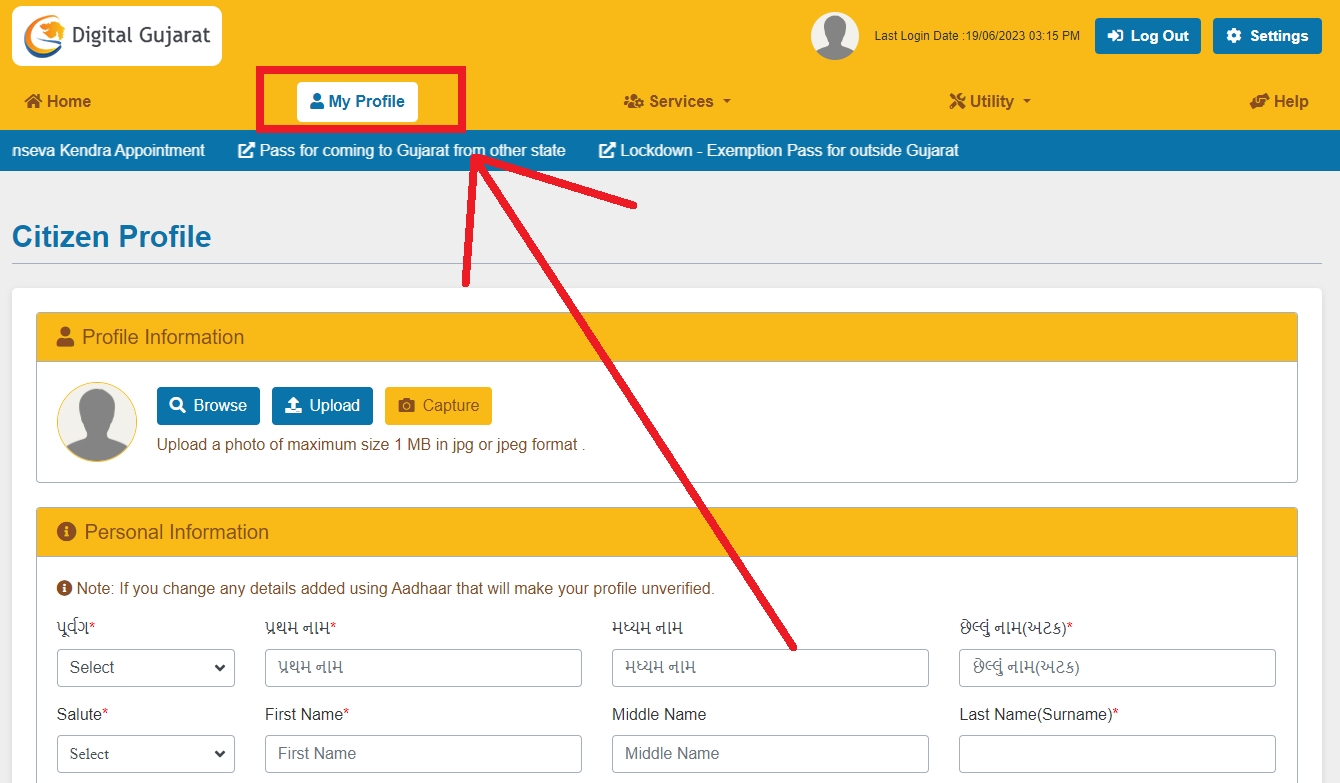Open Lockdown Exemption Pass for outside Gujarat link

(x=779, y=150)
